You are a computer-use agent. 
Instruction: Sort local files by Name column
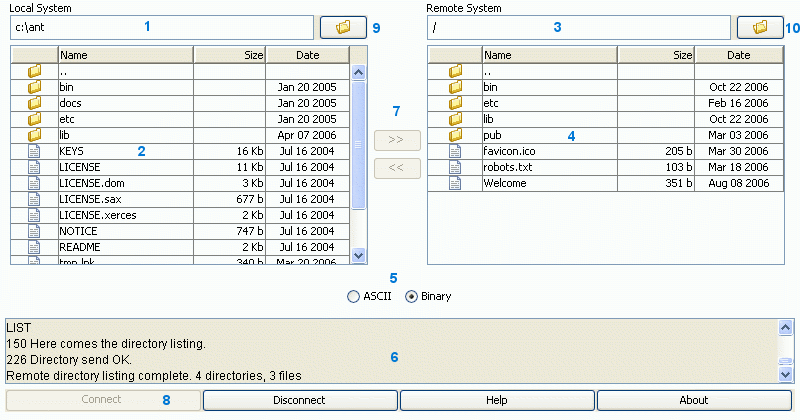coord(125,55)
